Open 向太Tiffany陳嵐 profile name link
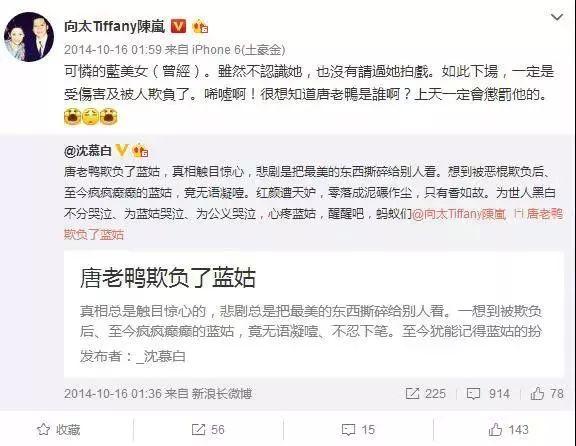Screen dimensions: 576x446 click(115, 26)
